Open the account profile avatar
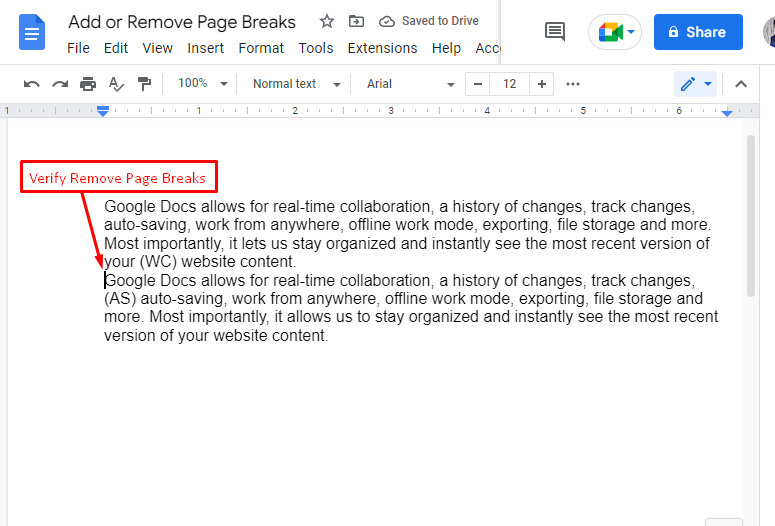The height and width of the screenshot is (526, 775). 769,32
